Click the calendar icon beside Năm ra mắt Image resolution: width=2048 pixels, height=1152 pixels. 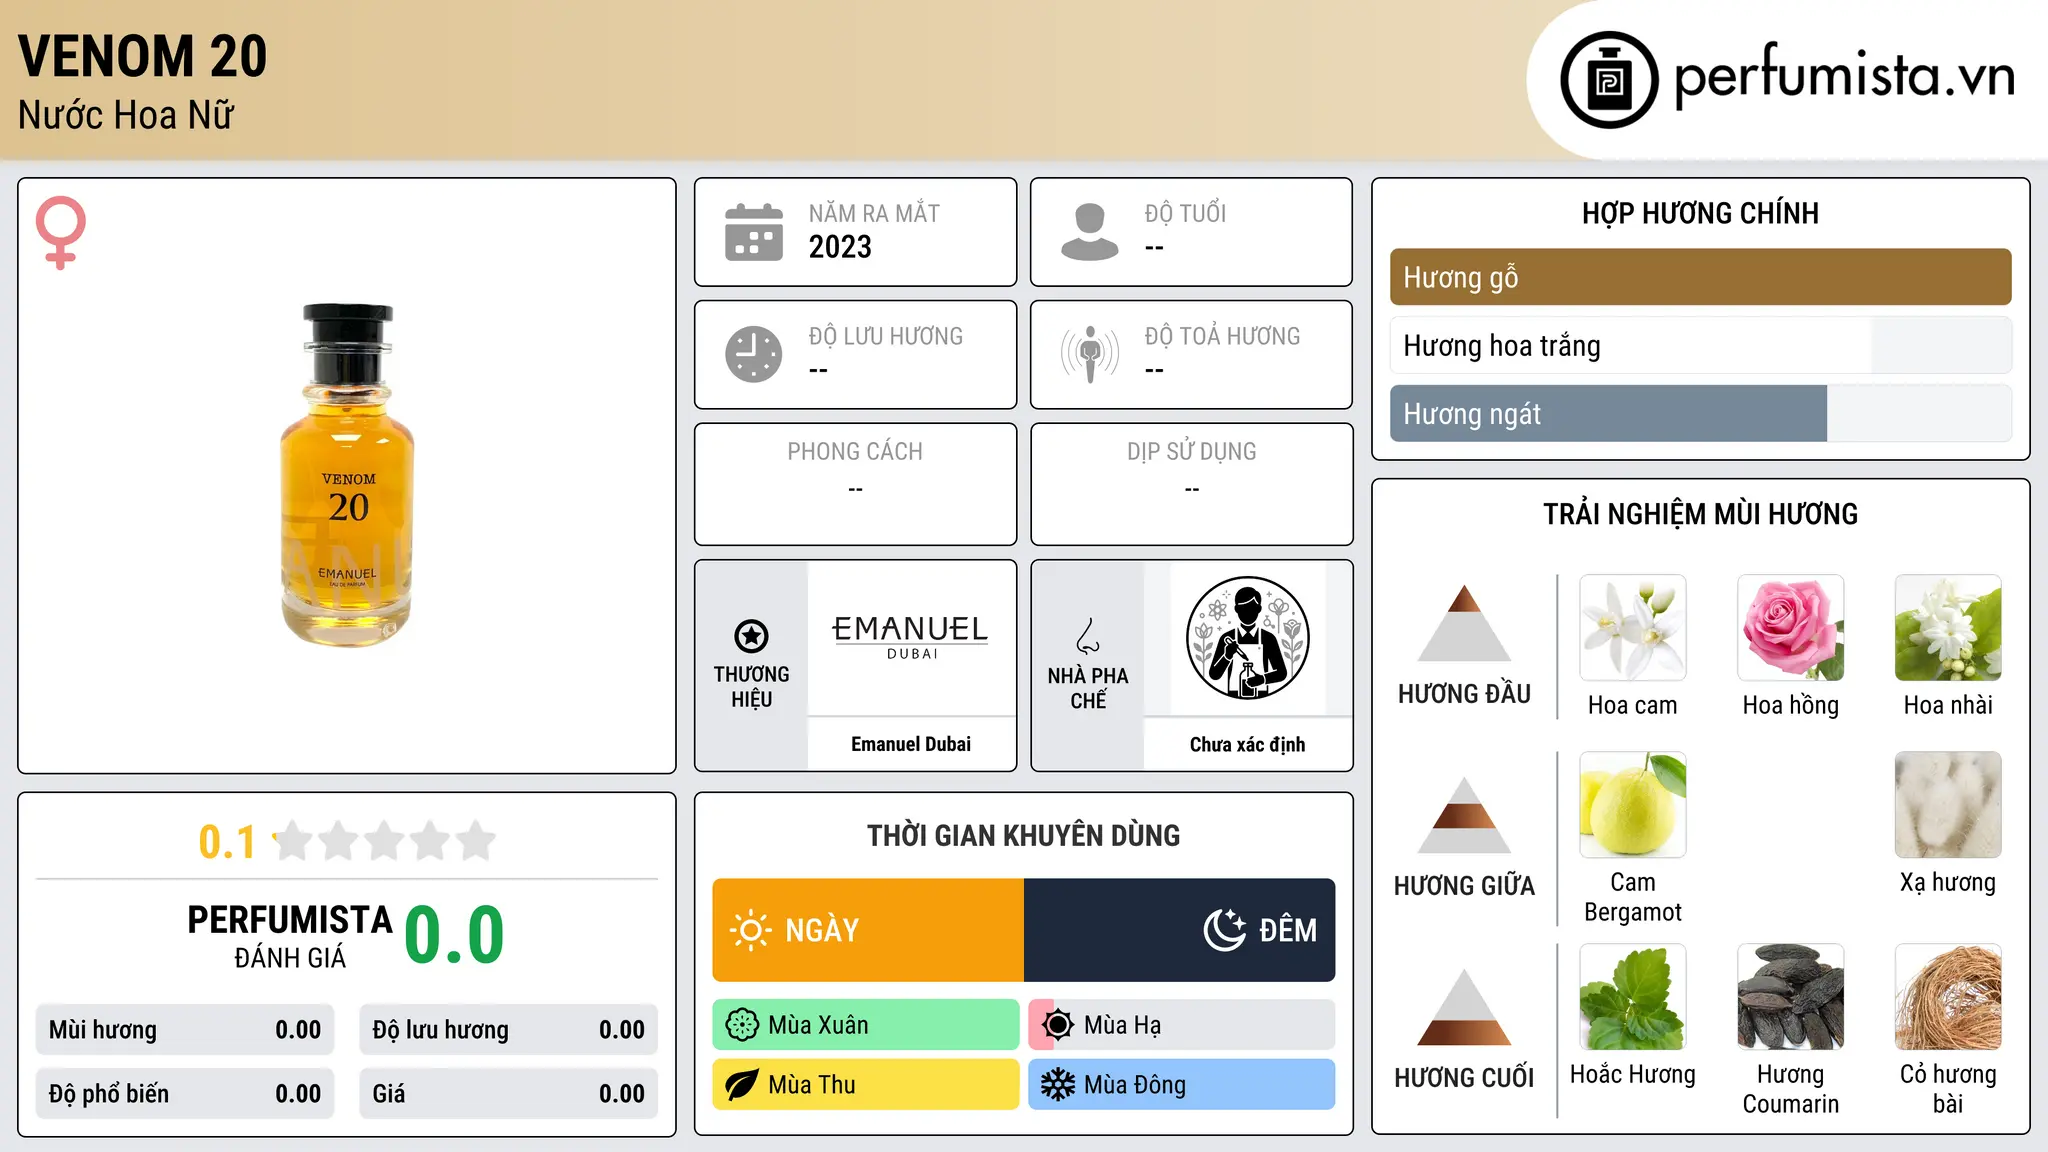(x=754, y=232)
